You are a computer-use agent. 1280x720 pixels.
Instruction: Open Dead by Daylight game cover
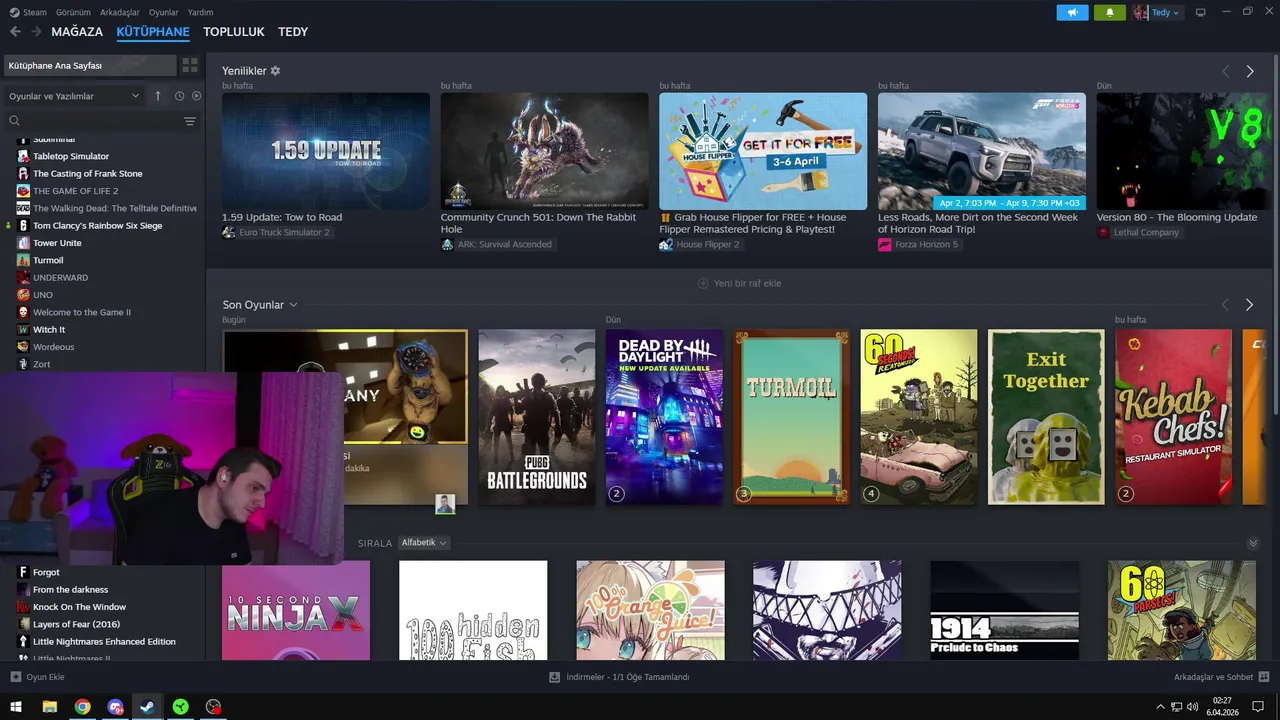click(x=664, y=417)
